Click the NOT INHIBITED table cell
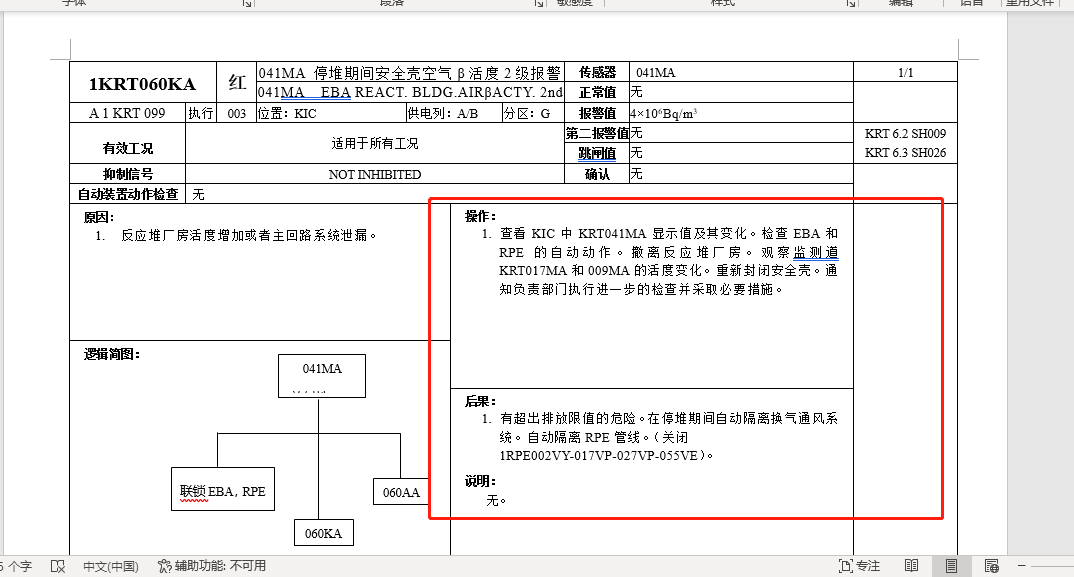Viewport: 1074px width, 577px height. (x=375, y=174)
